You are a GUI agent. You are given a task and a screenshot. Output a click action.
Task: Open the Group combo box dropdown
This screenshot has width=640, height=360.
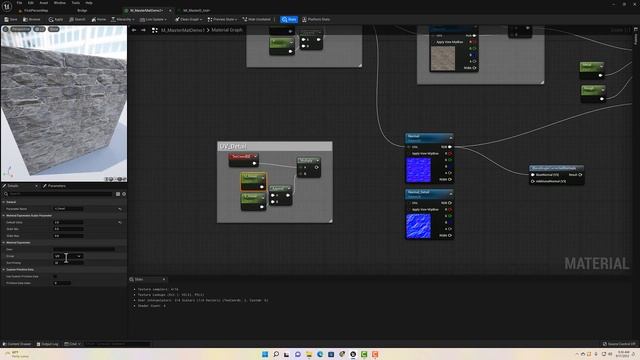click(x=68, y=256)
